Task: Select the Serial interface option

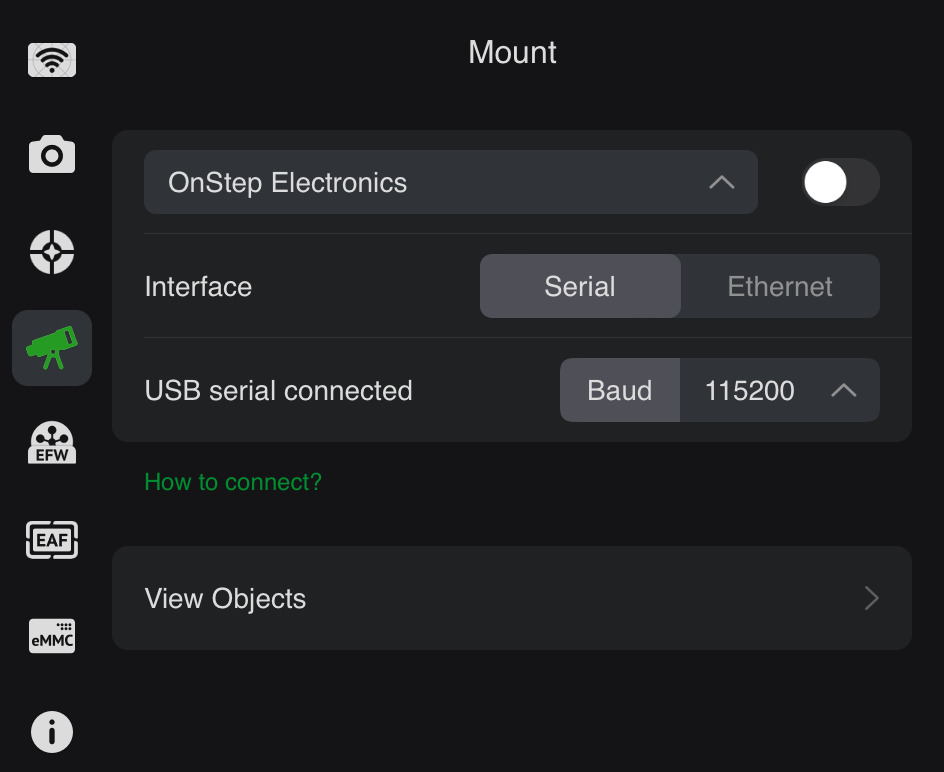Action: coord(580,287)
